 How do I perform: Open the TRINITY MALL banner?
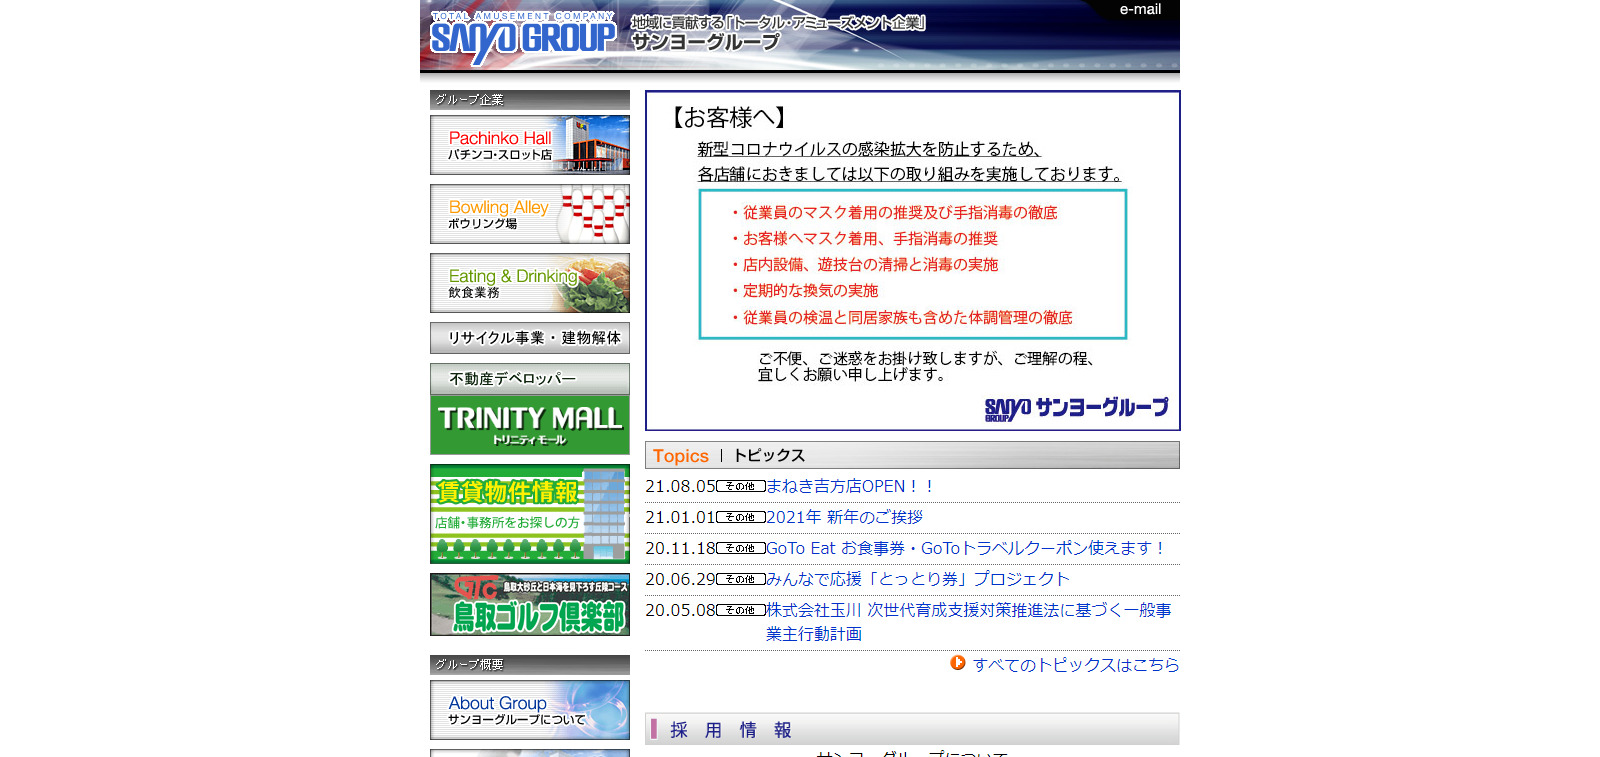(x=530, y=425)
